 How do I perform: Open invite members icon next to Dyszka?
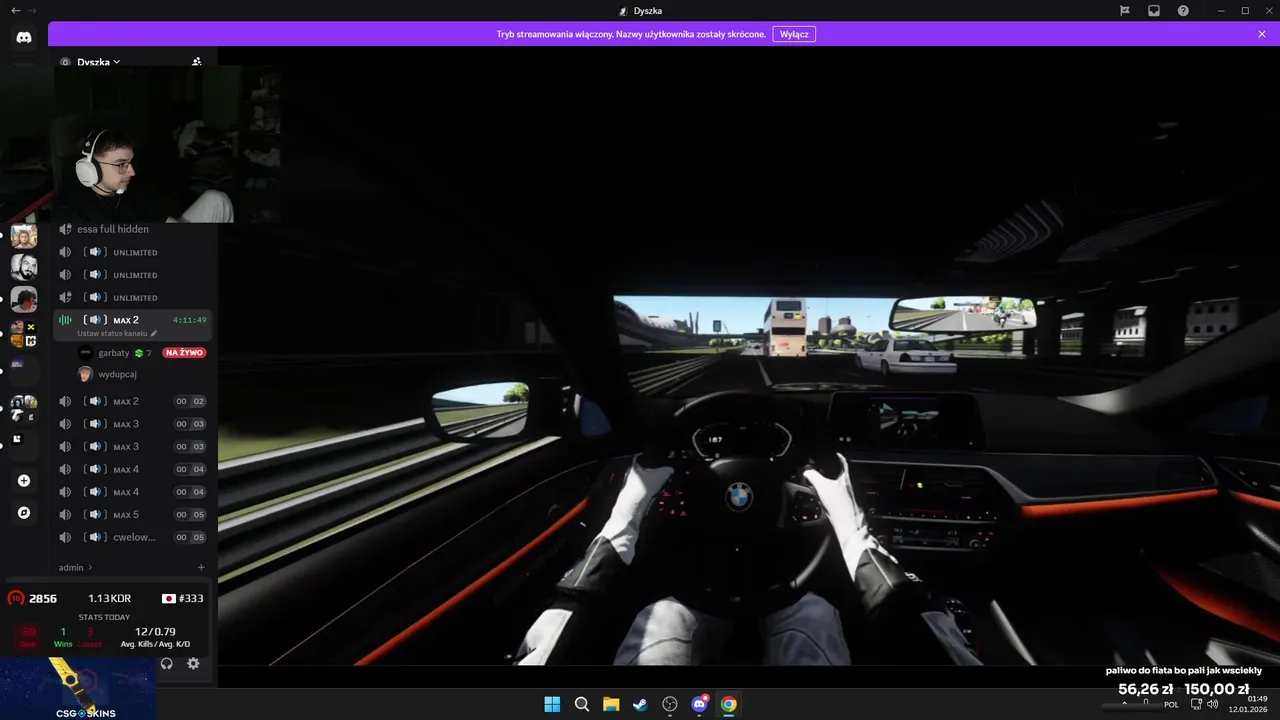click(197, 61)
